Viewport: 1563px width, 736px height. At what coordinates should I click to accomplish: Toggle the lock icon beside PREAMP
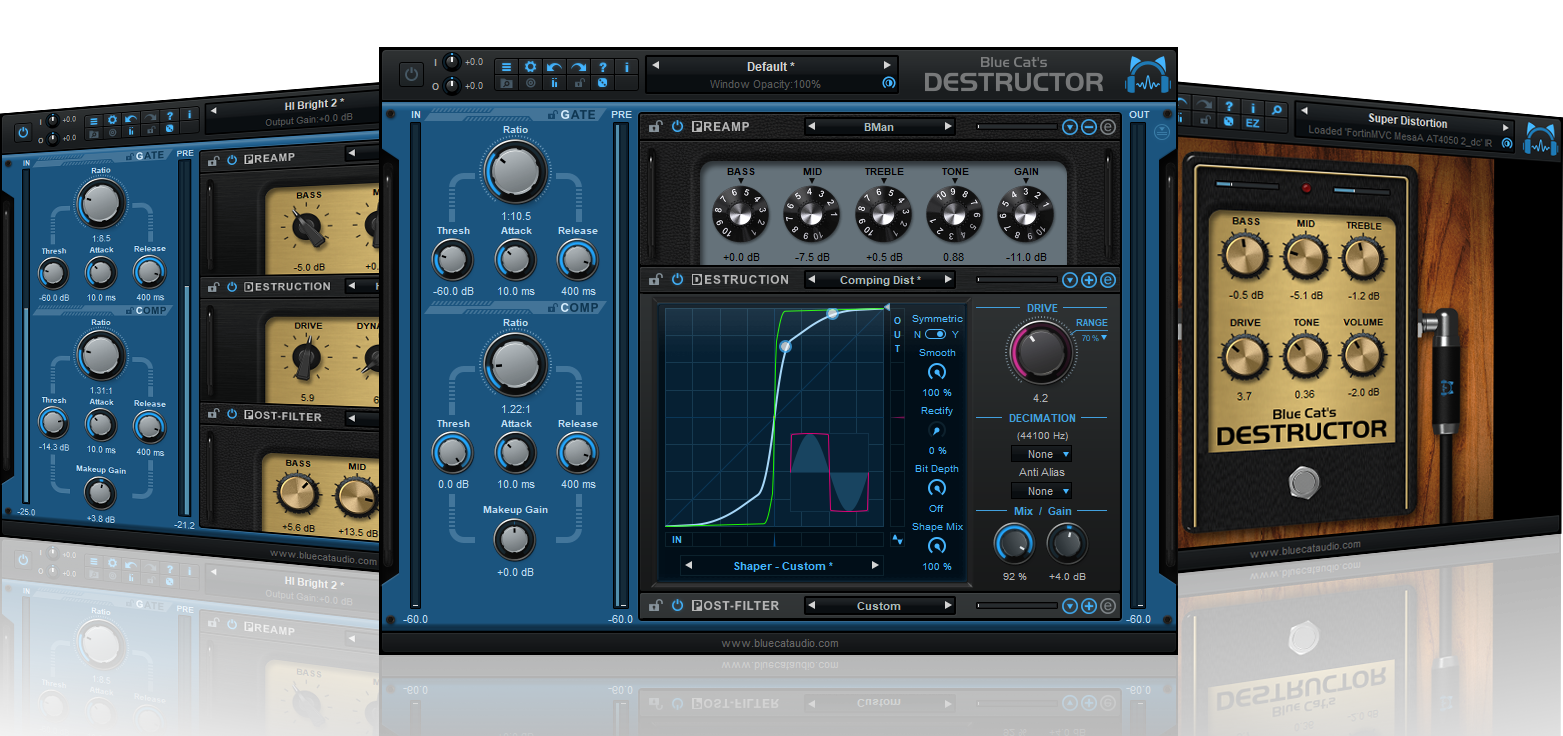click(x=655, y=126)
